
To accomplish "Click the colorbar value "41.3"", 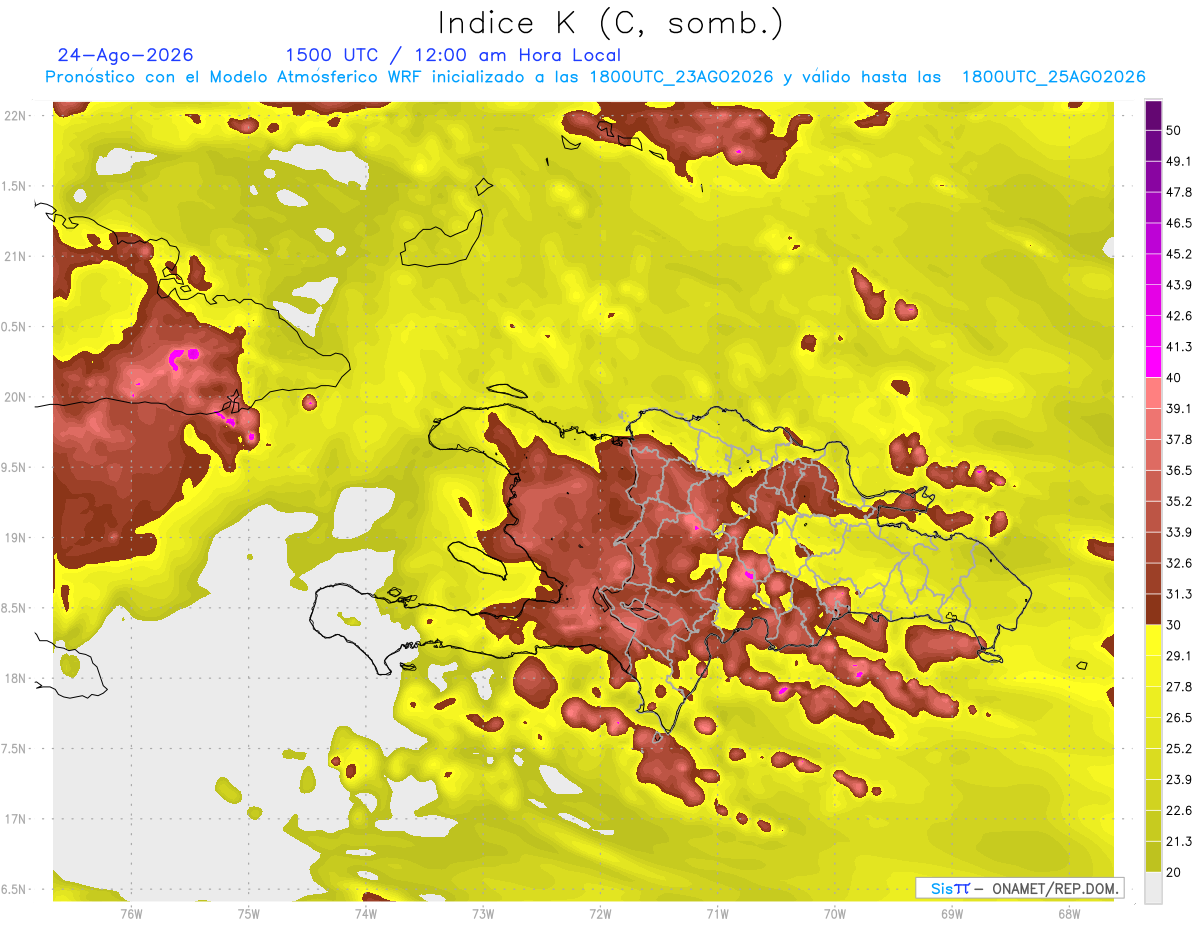I will tap(1179, 347).
